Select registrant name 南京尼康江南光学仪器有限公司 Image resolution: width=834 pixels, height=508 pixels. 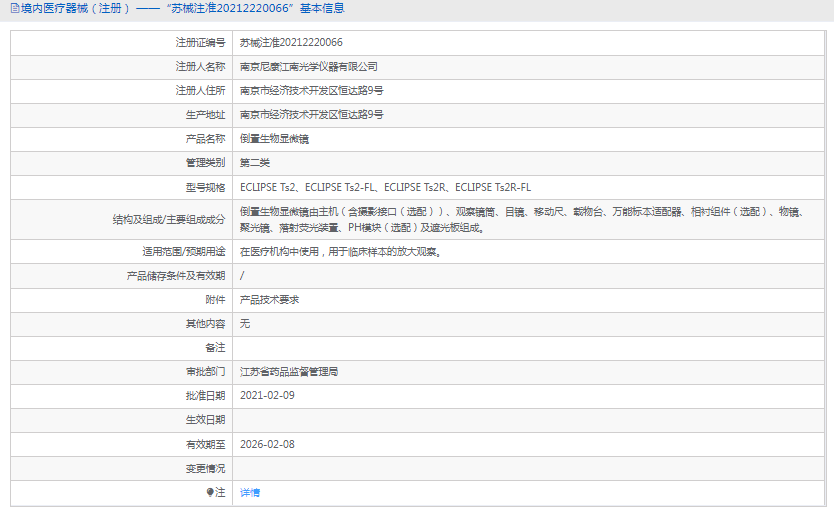click(x=308, y=66)
